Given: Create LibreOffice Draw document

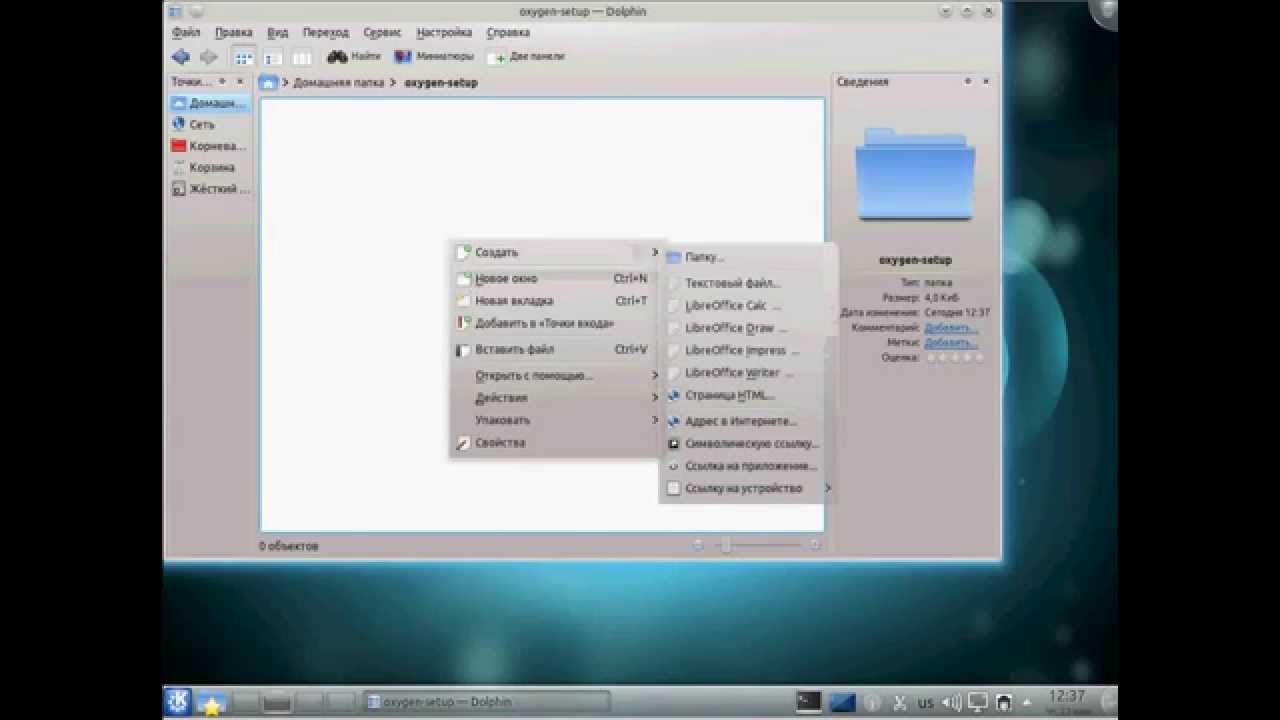Looking at the screenshot, I should pos(746,328).
